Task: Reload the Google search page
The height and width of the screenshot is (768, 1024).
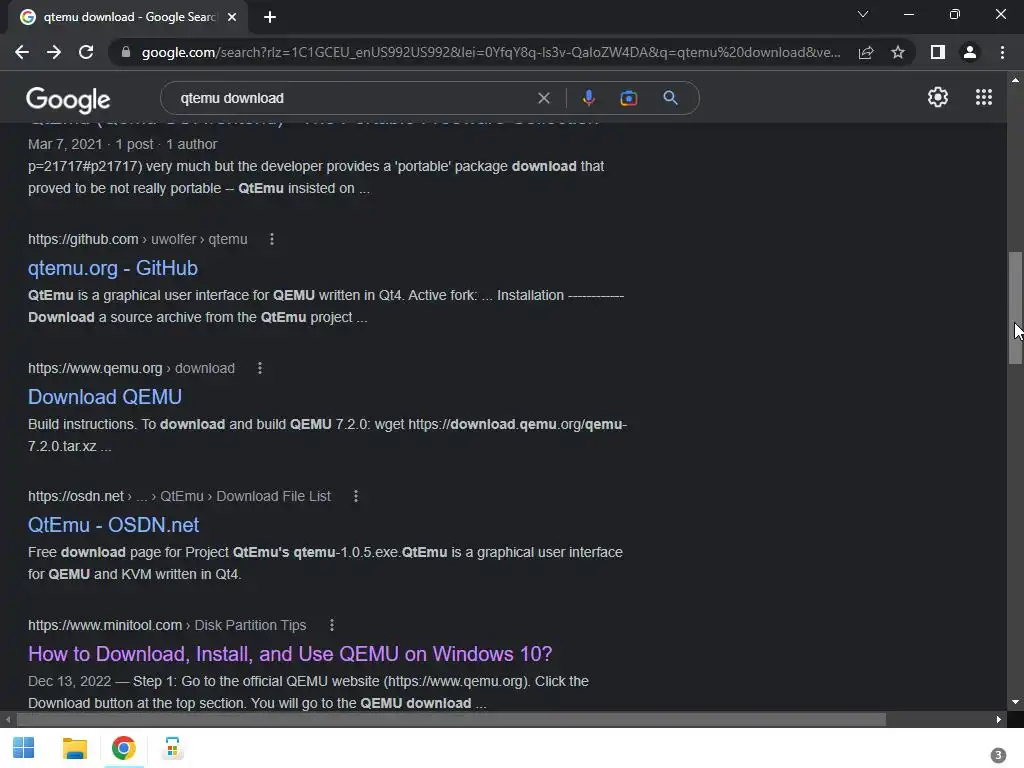Action: coord(86,52)
